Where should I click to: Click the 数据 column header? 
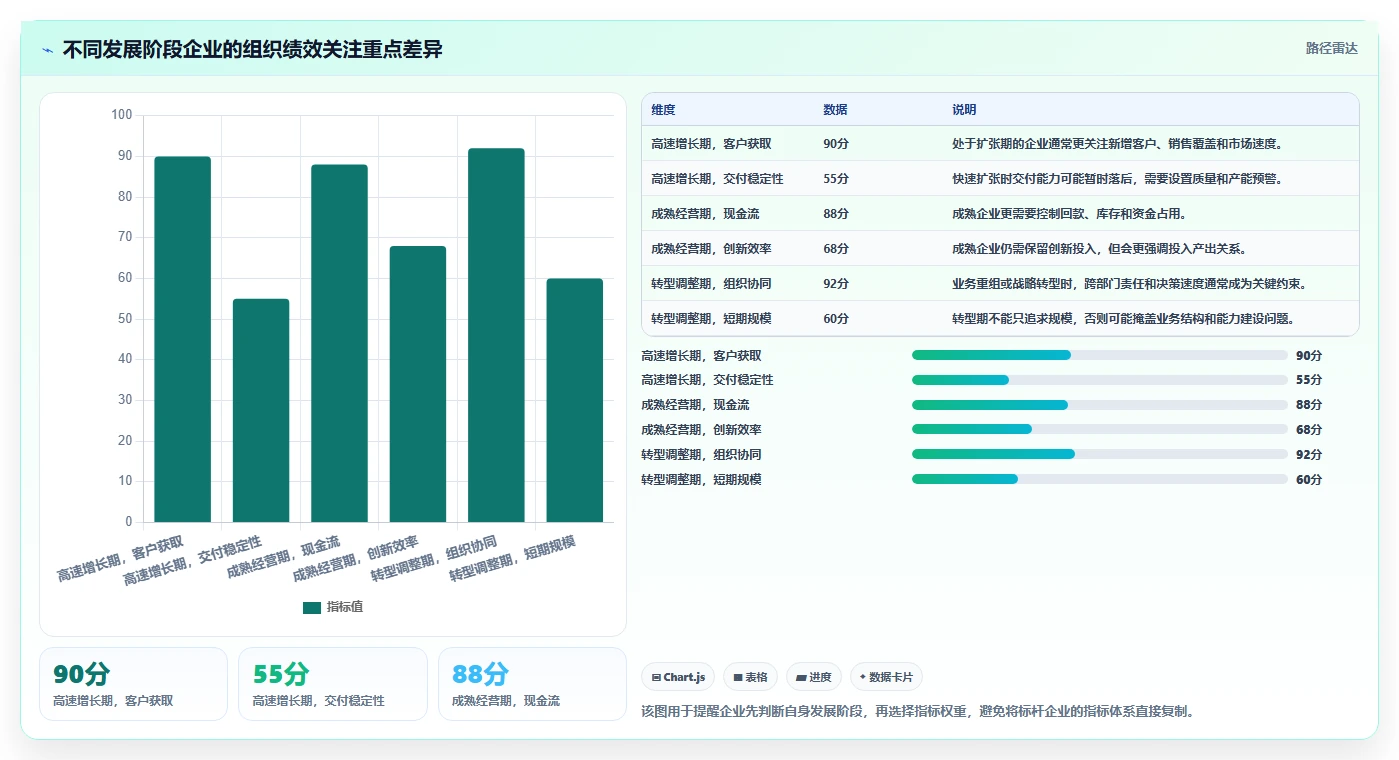pyautogui.click(x=835, y=110)
